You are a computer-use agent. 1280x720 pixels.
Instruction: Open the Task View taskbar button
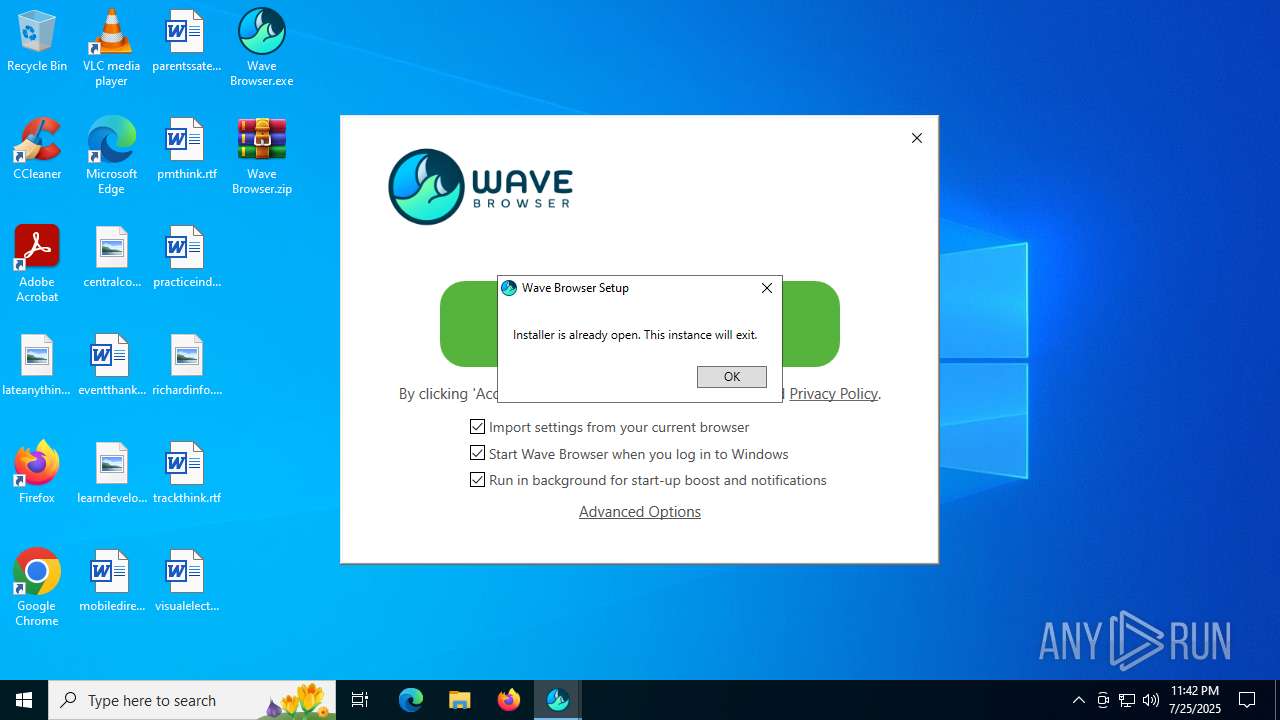pyautogui.click(x=360, y=700)
